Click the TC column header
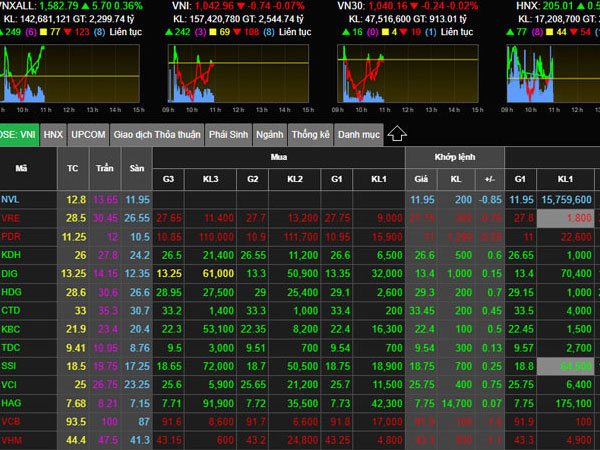The image size is (600, 450). 72,168
